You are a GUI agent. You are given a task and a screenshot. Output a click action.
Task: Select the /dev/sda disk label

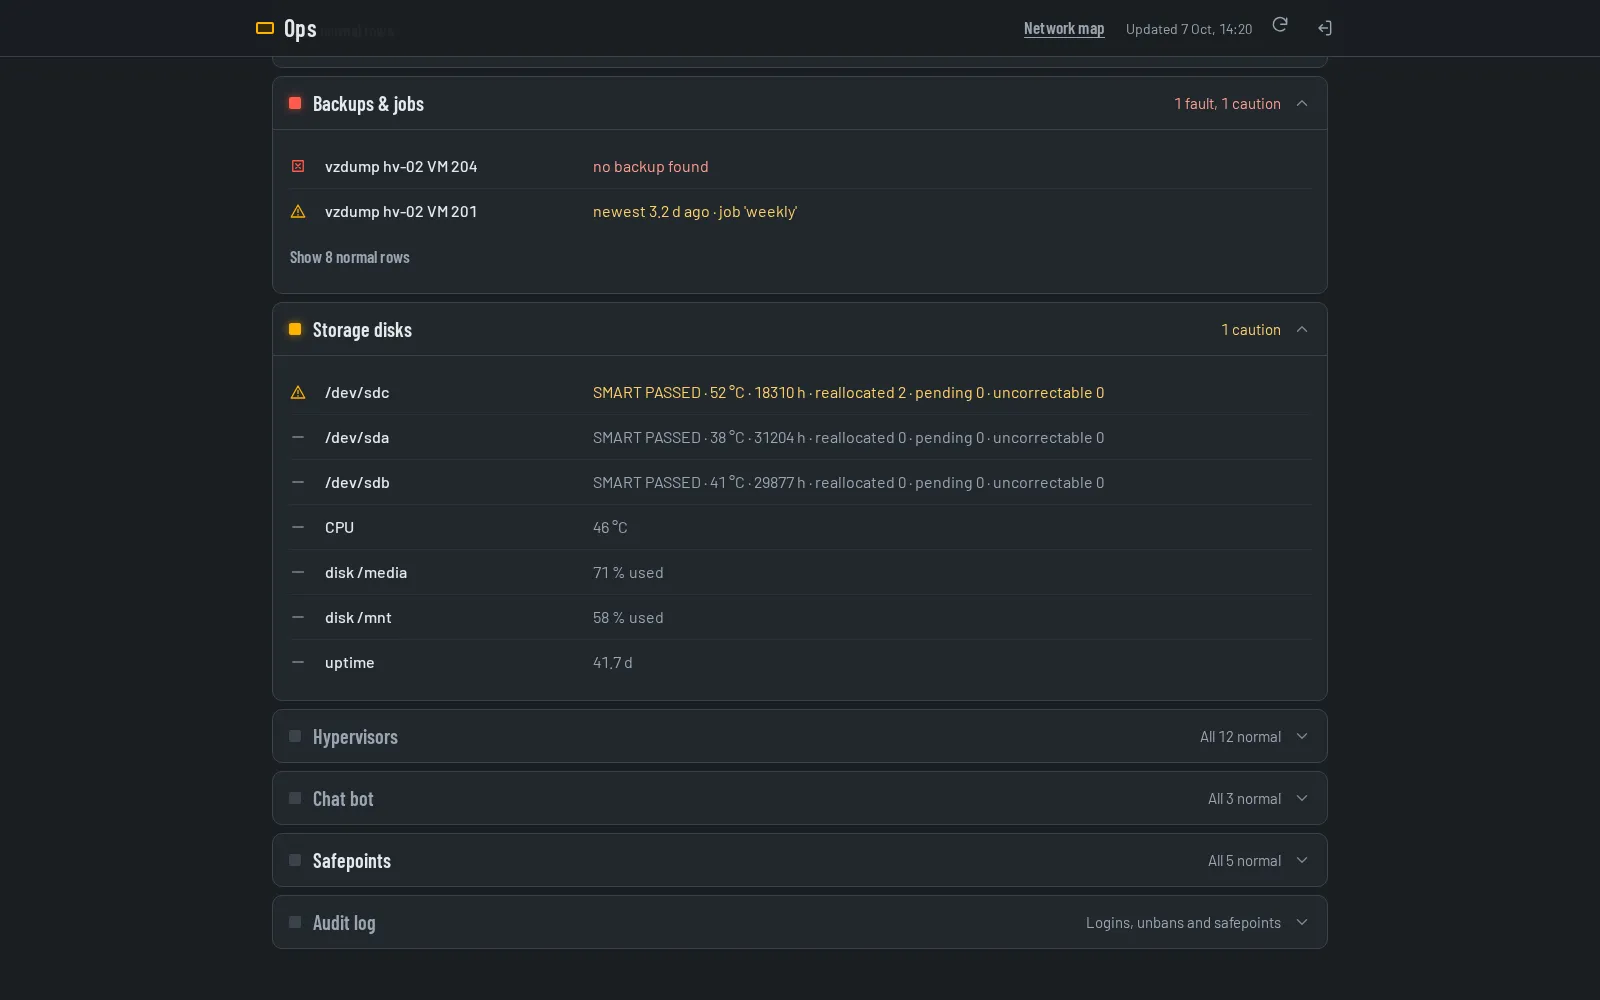357,437
